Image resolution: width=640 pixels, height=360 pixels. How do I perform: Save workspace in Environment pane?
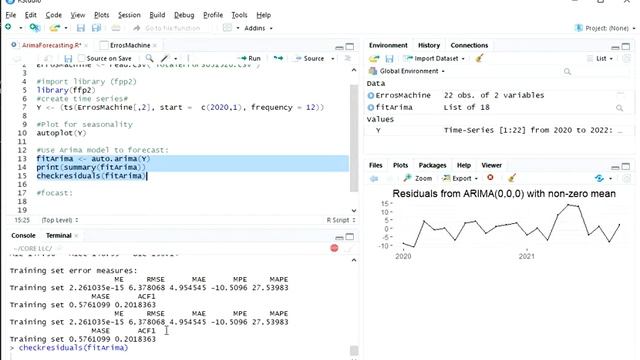coord(389,58)
